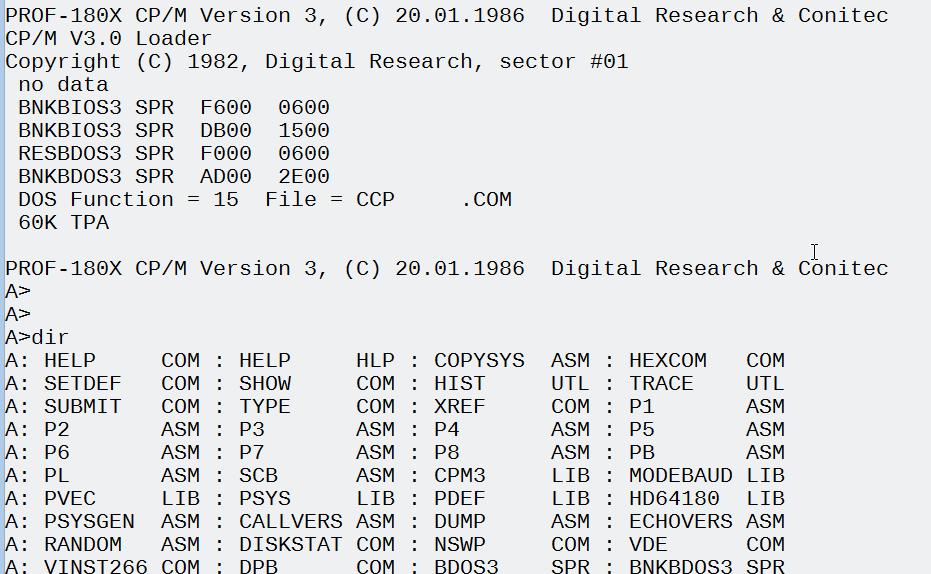Screen dimensions: 931x574
Task: Click the '60K TPA' text line
Action: 63,223
